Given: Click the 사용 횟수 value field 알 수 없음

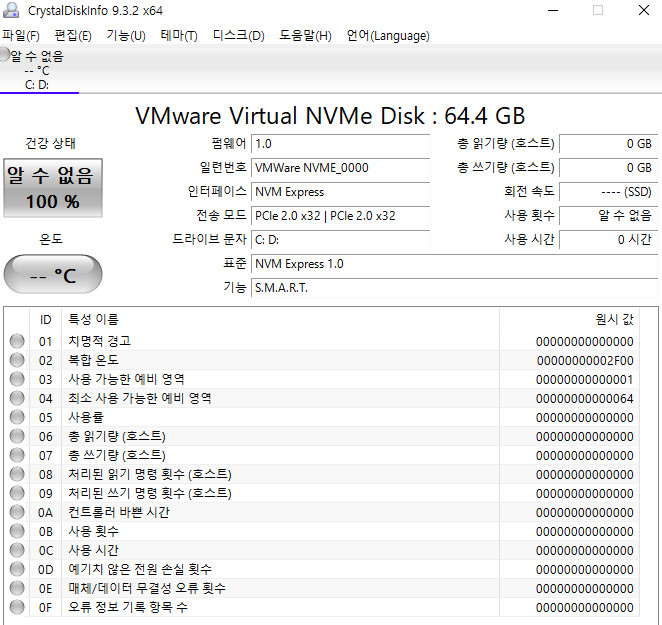Looking at the screenshot, I should pos(609,216).
